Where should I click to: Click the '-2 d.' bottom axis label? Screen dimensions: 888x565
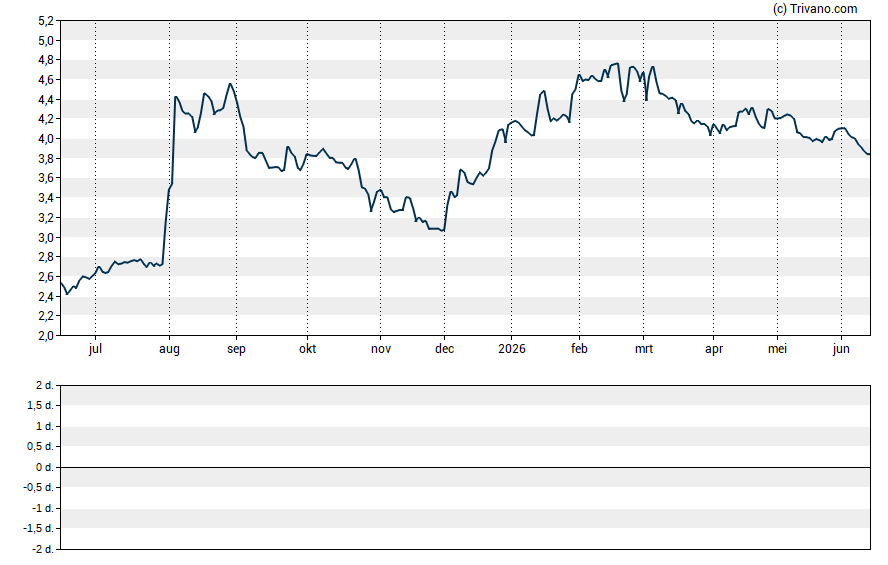pos(43,549)
